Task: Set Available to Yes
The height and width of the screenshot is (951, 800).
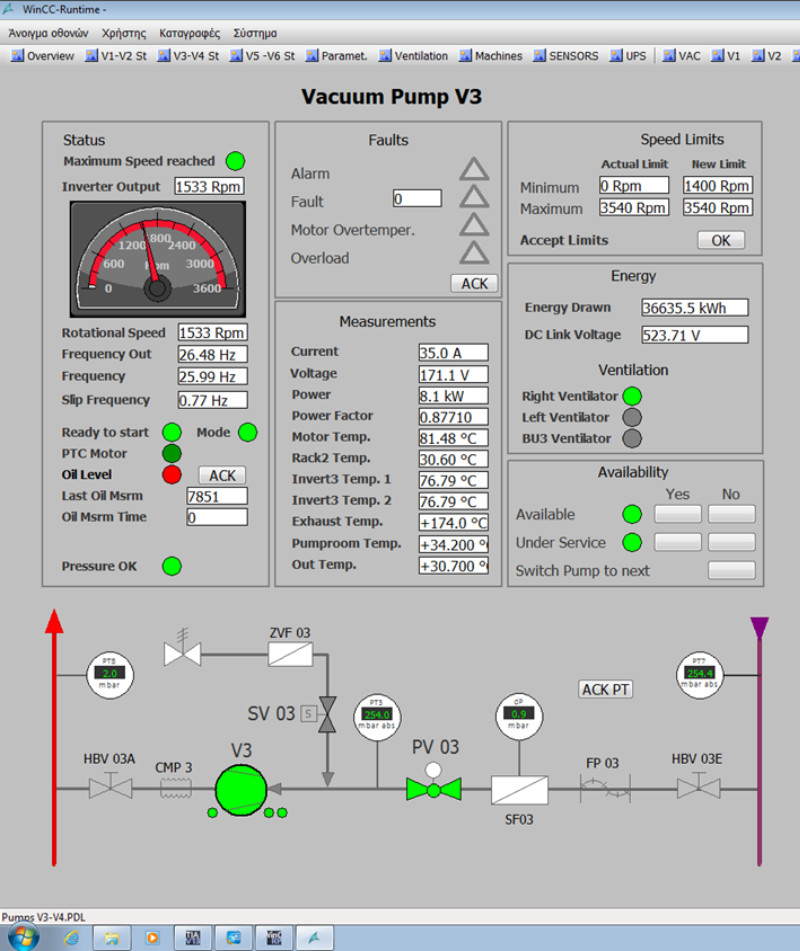Action: tap(677, 514)
